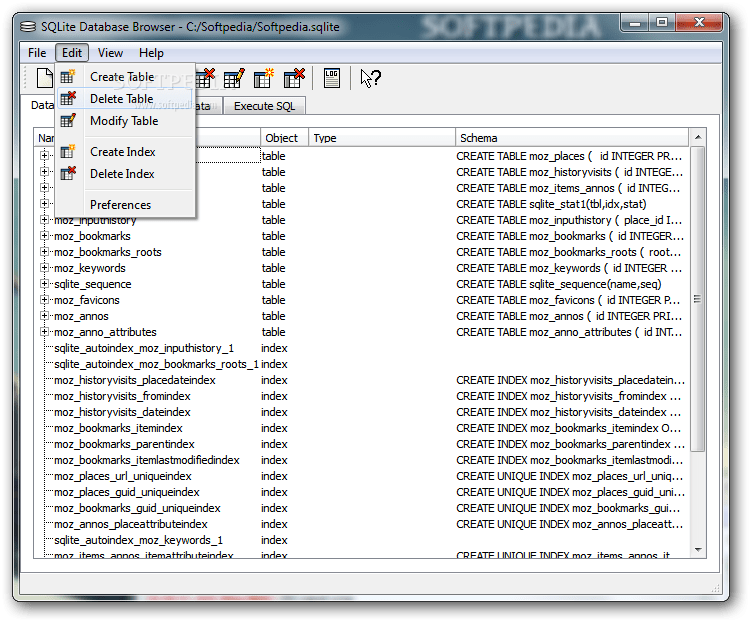750x622 pixels.
Task: Select moz_bookmarks_guid_uniqueindex row
Action: (361, 508)
